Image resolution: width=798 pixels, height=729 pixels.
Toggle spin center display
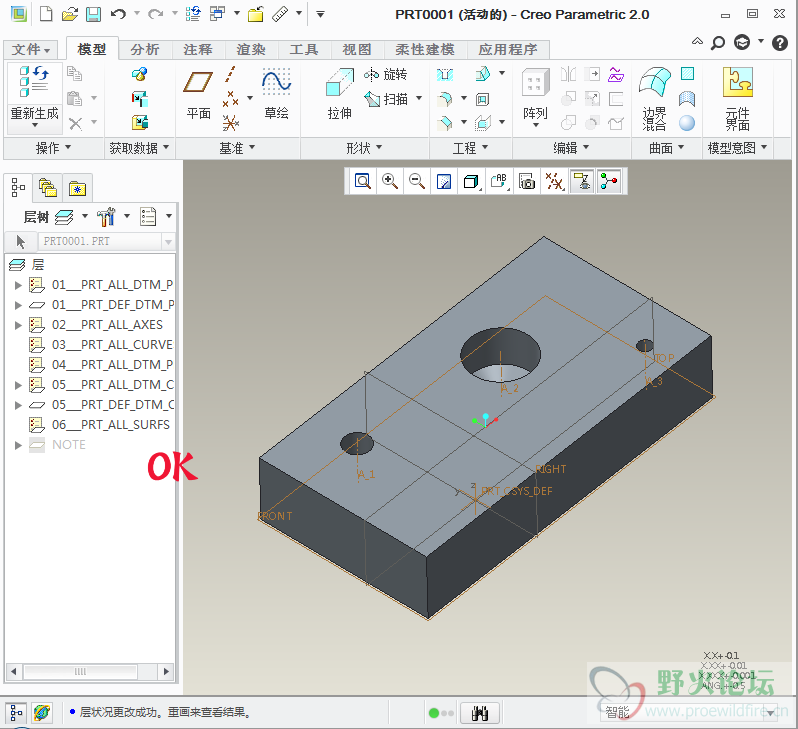pyautogui.click(x=609, y=181)
